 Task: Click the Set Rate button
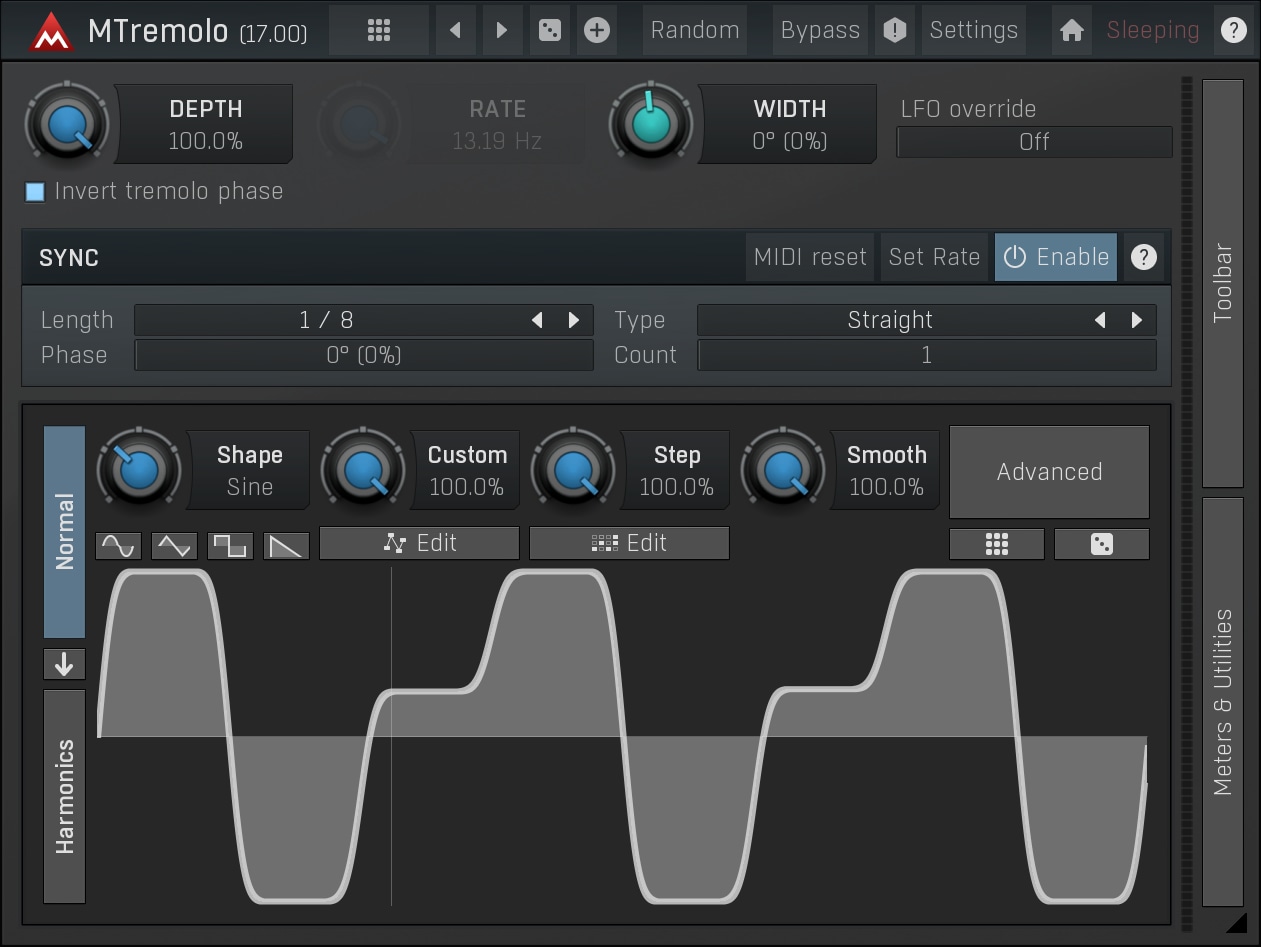click(933, 257)
